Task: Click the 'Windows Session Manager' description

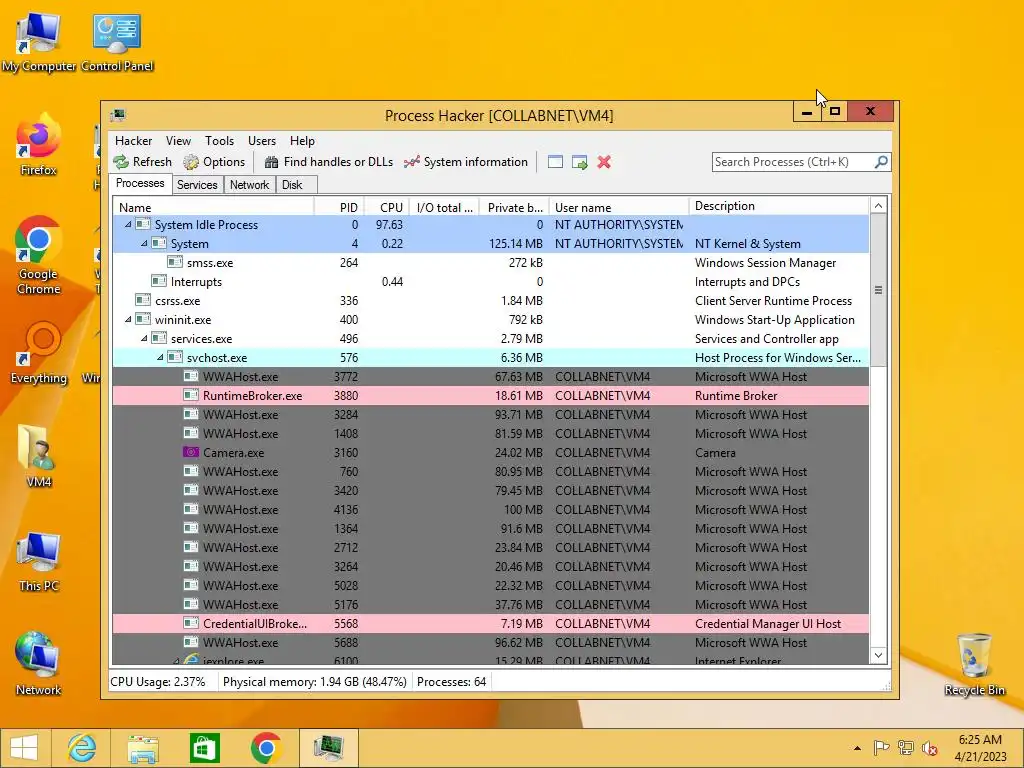Action: (x=765, y=263)
